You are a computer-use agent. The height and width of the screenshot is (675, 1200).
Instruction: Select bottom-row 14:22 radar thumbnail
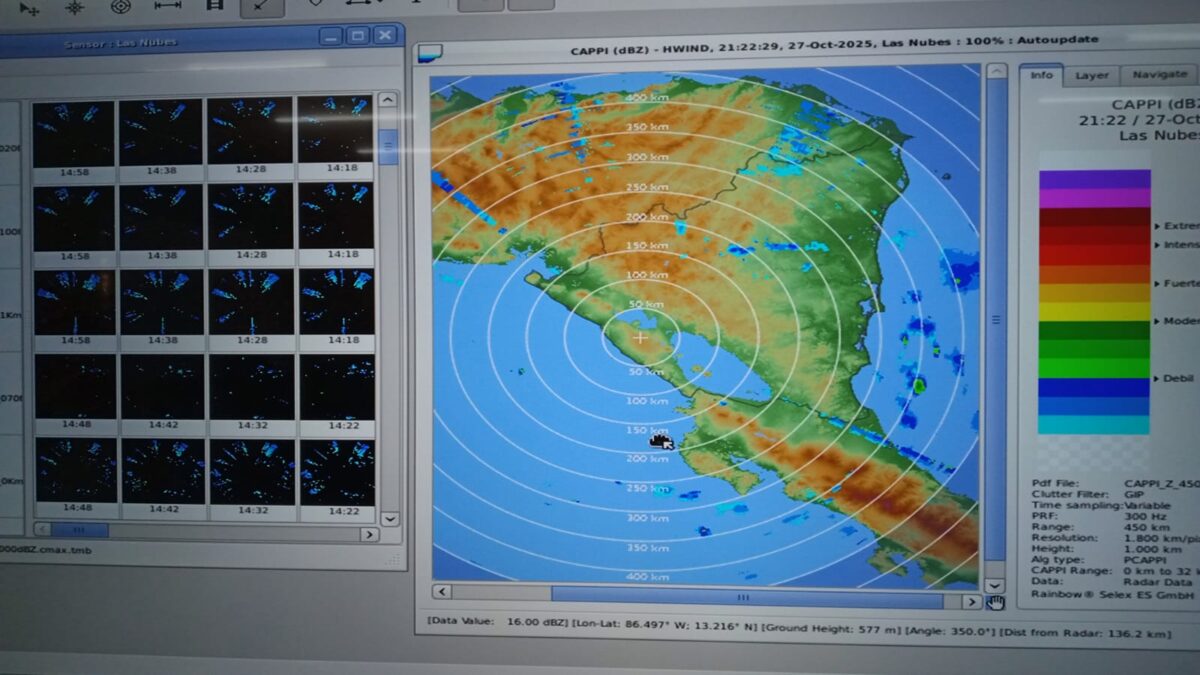[x=337, y=472]
